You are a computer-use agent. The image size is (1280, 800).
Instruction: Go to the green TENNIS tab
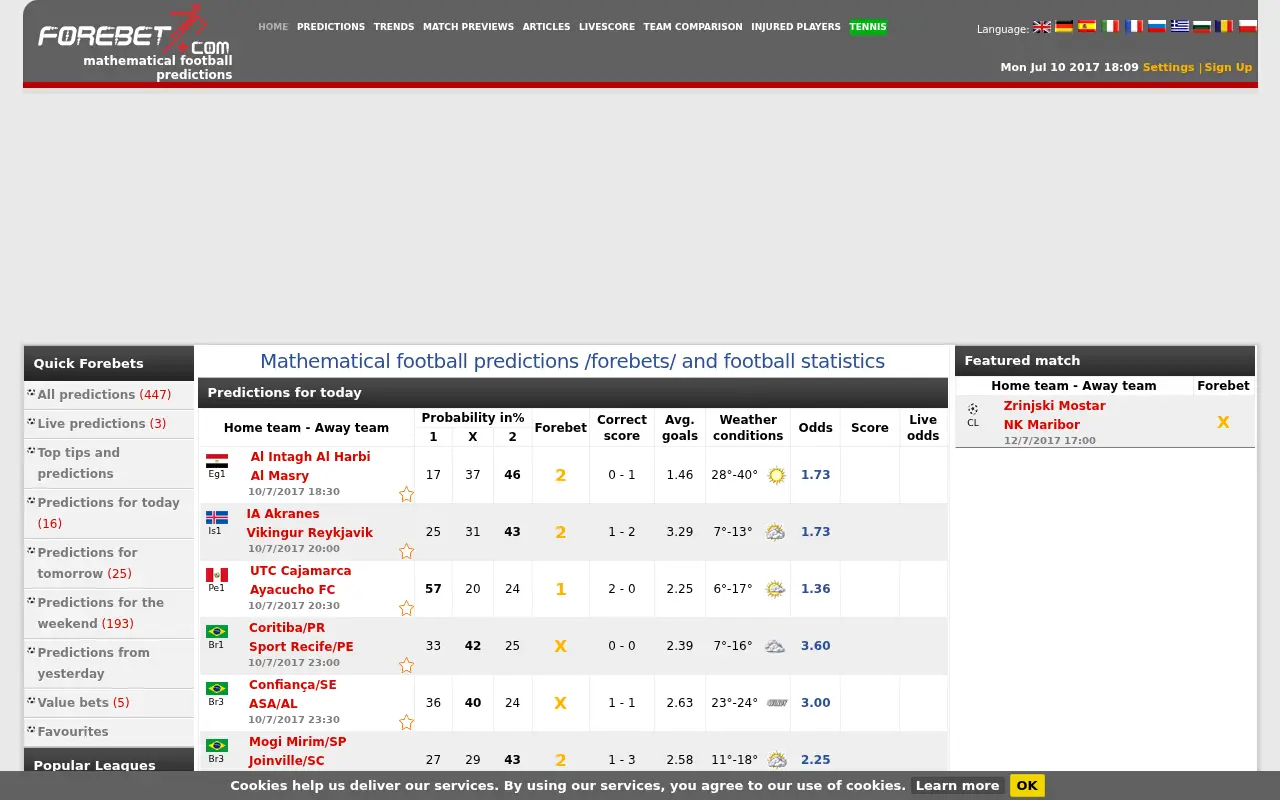click(x=868, y=27)
